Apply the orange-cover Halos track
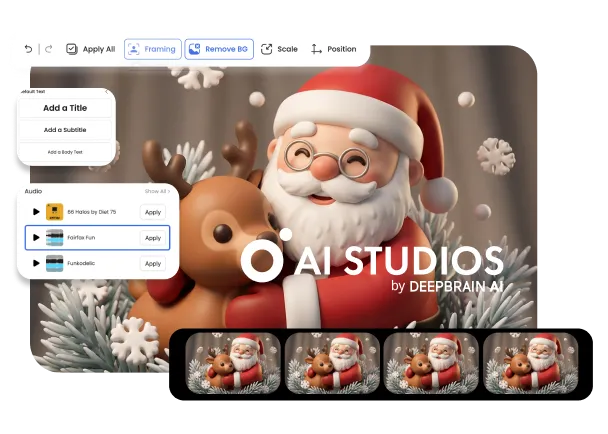The image size is (608, 434). click(153, 212)
